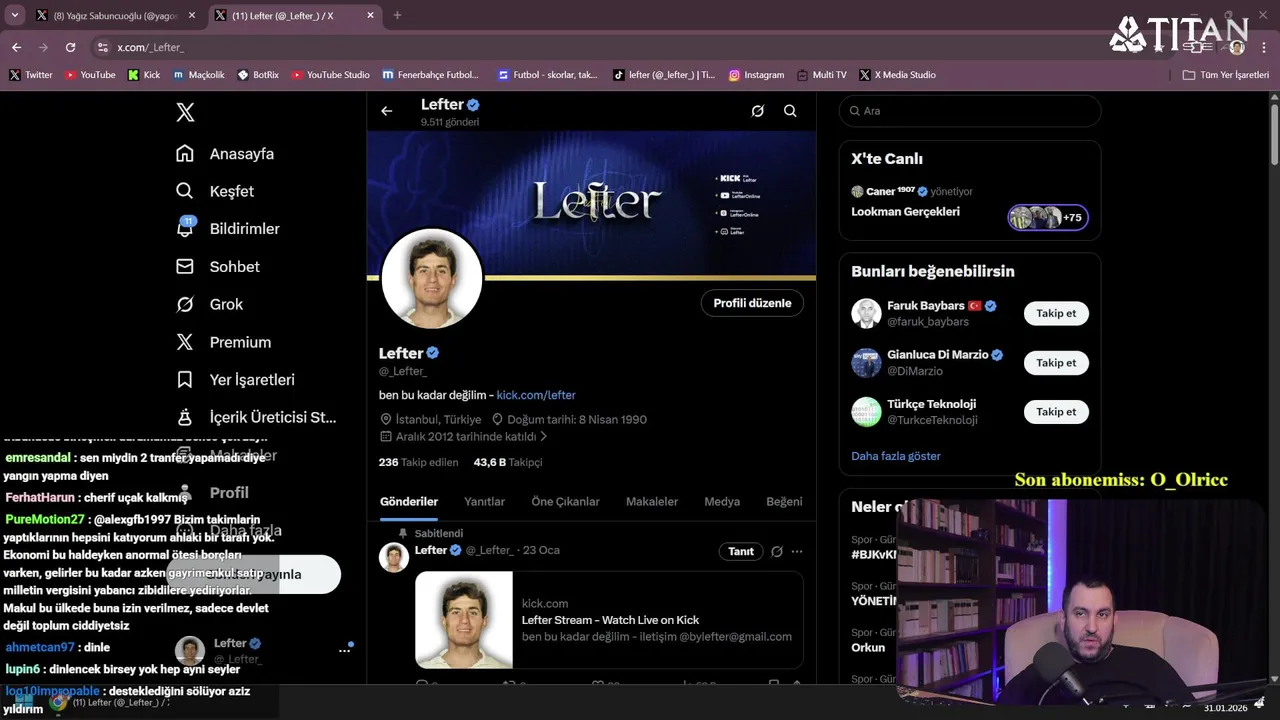Open Grok from the sidebar
The height and width of the screenshot is (720, 1280).
(x=209, y=304)
